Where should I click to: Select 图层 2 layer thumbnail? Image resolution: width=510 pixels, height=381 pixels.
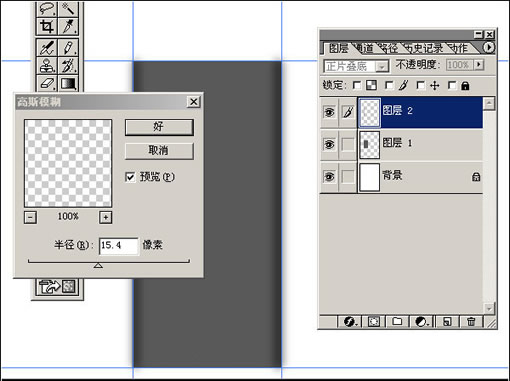[x=370, y=112]
